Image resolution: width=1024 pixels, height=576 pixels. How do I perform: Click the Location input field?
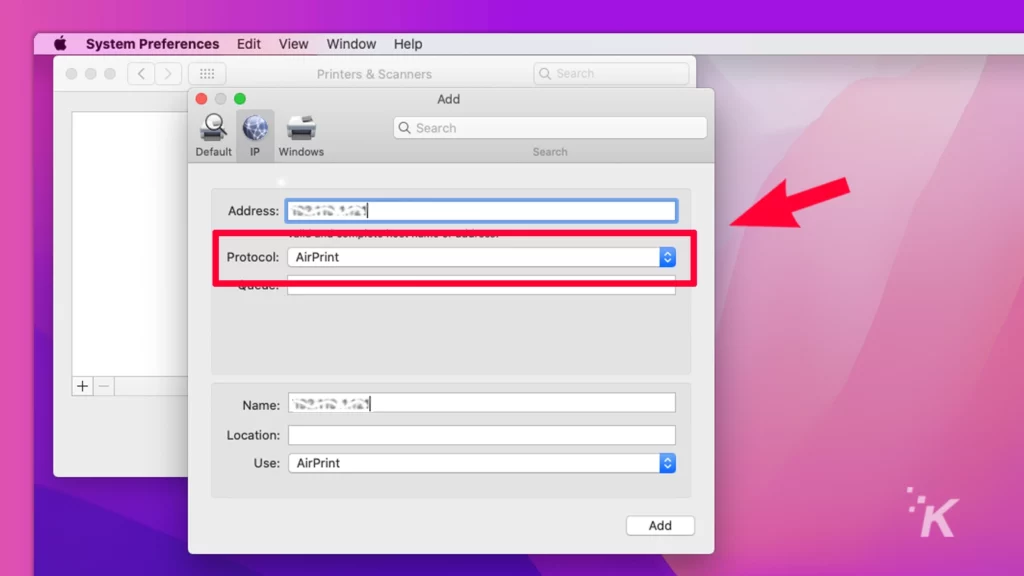tap(482, 435)
